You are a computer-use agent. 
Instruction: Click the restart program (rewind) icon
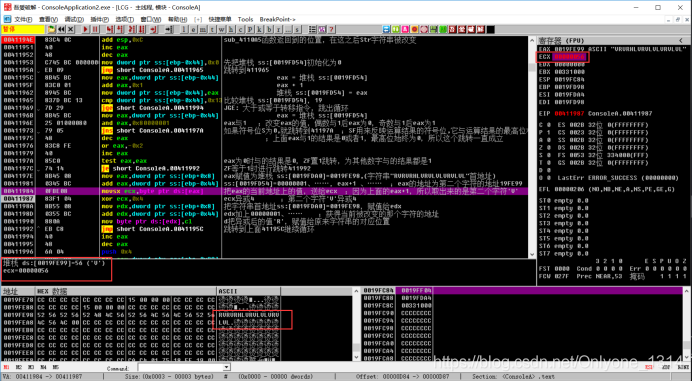point(61,29)
